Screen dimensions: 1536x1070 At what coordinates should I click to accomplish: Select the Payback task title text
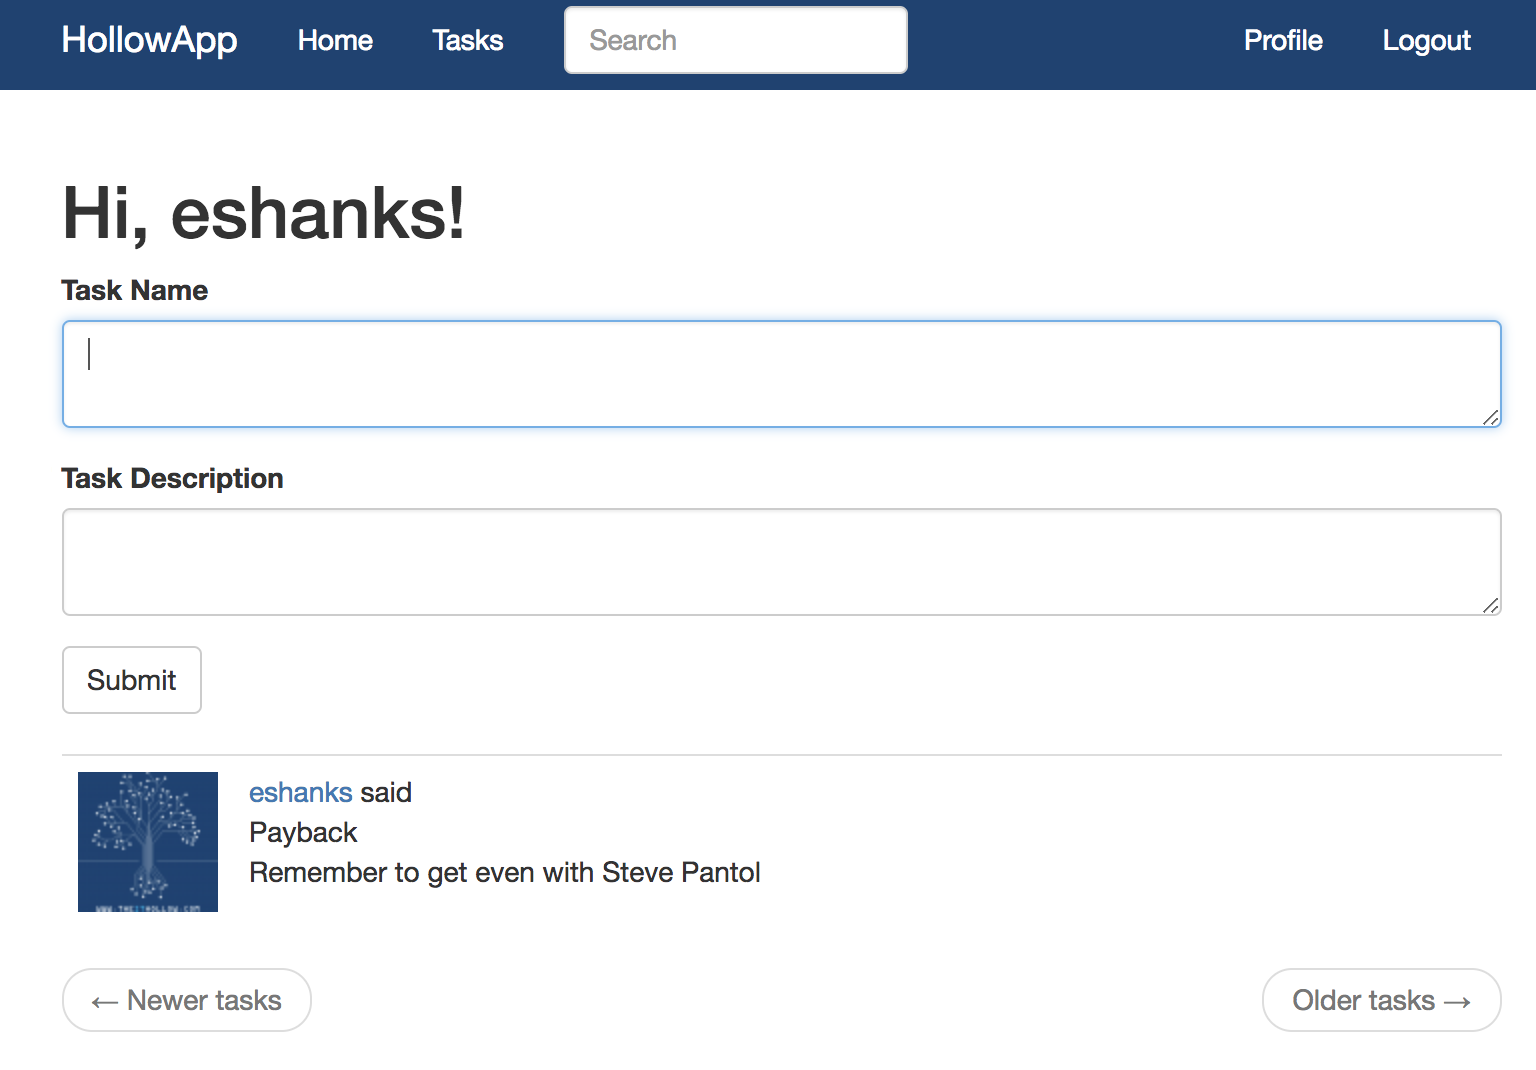303,832
